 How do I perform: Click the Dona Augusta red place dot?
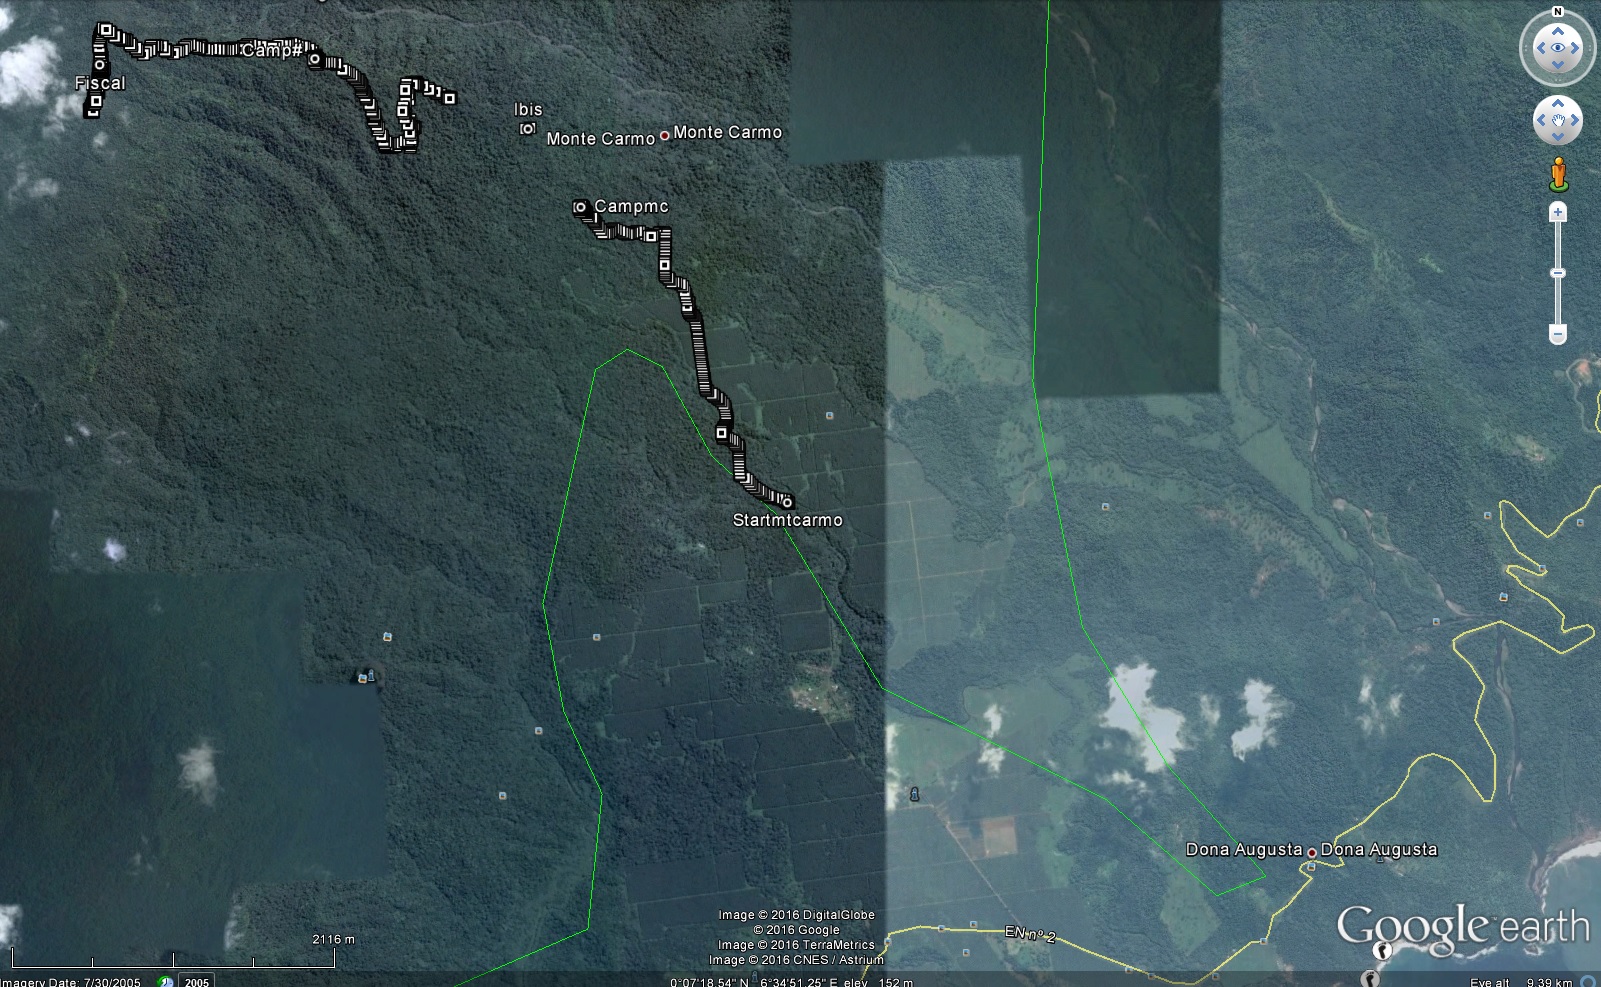coord(1311,852)
